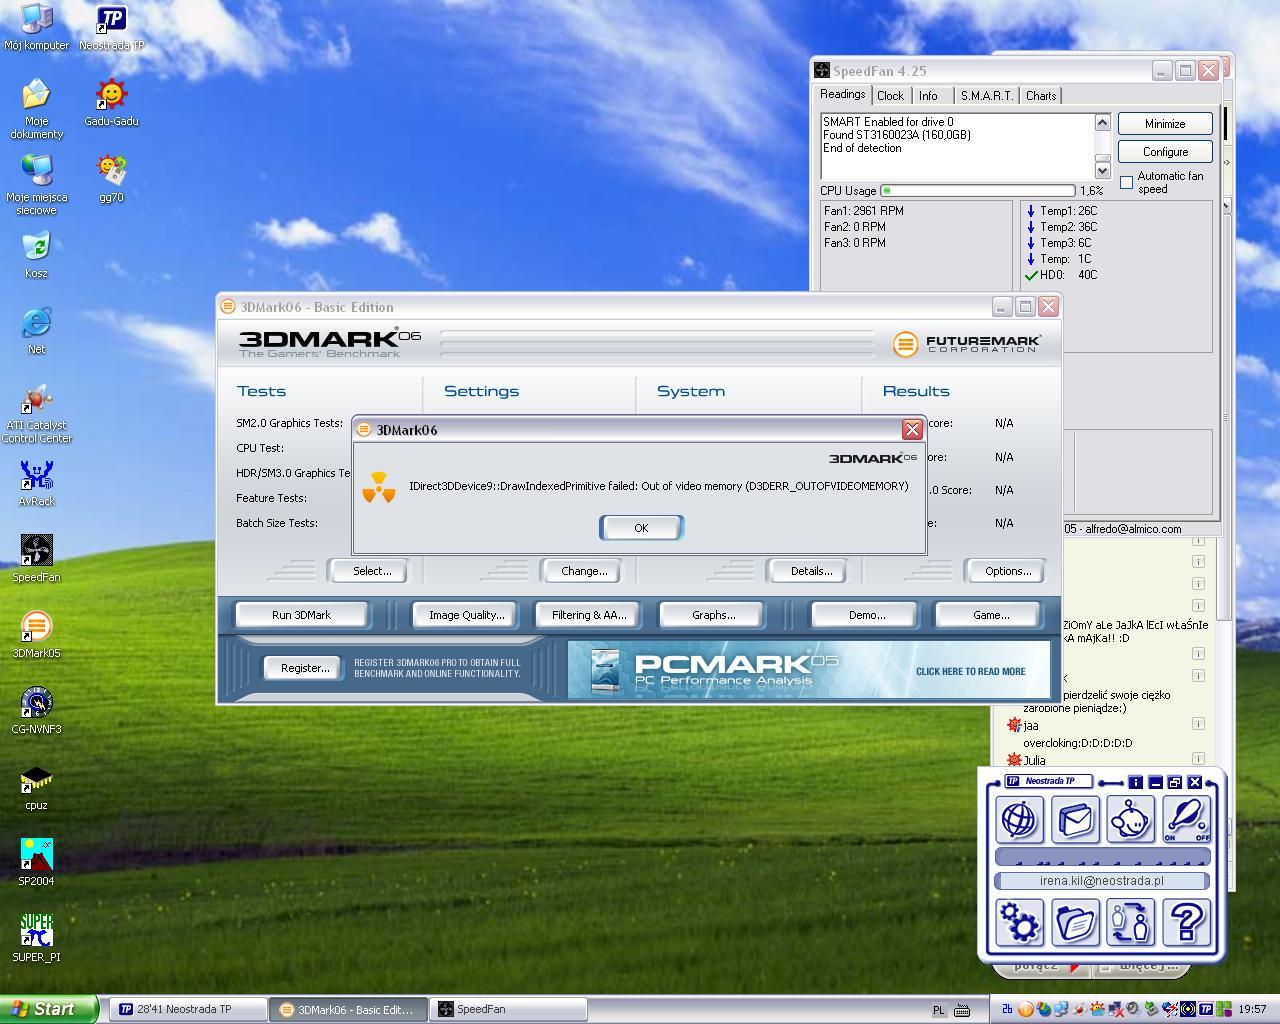This screenshot has height=1024, width=1280.
Task: Click SpeedFan's Minimize button
Action: pyautogui.click(x=1165, y=124)
